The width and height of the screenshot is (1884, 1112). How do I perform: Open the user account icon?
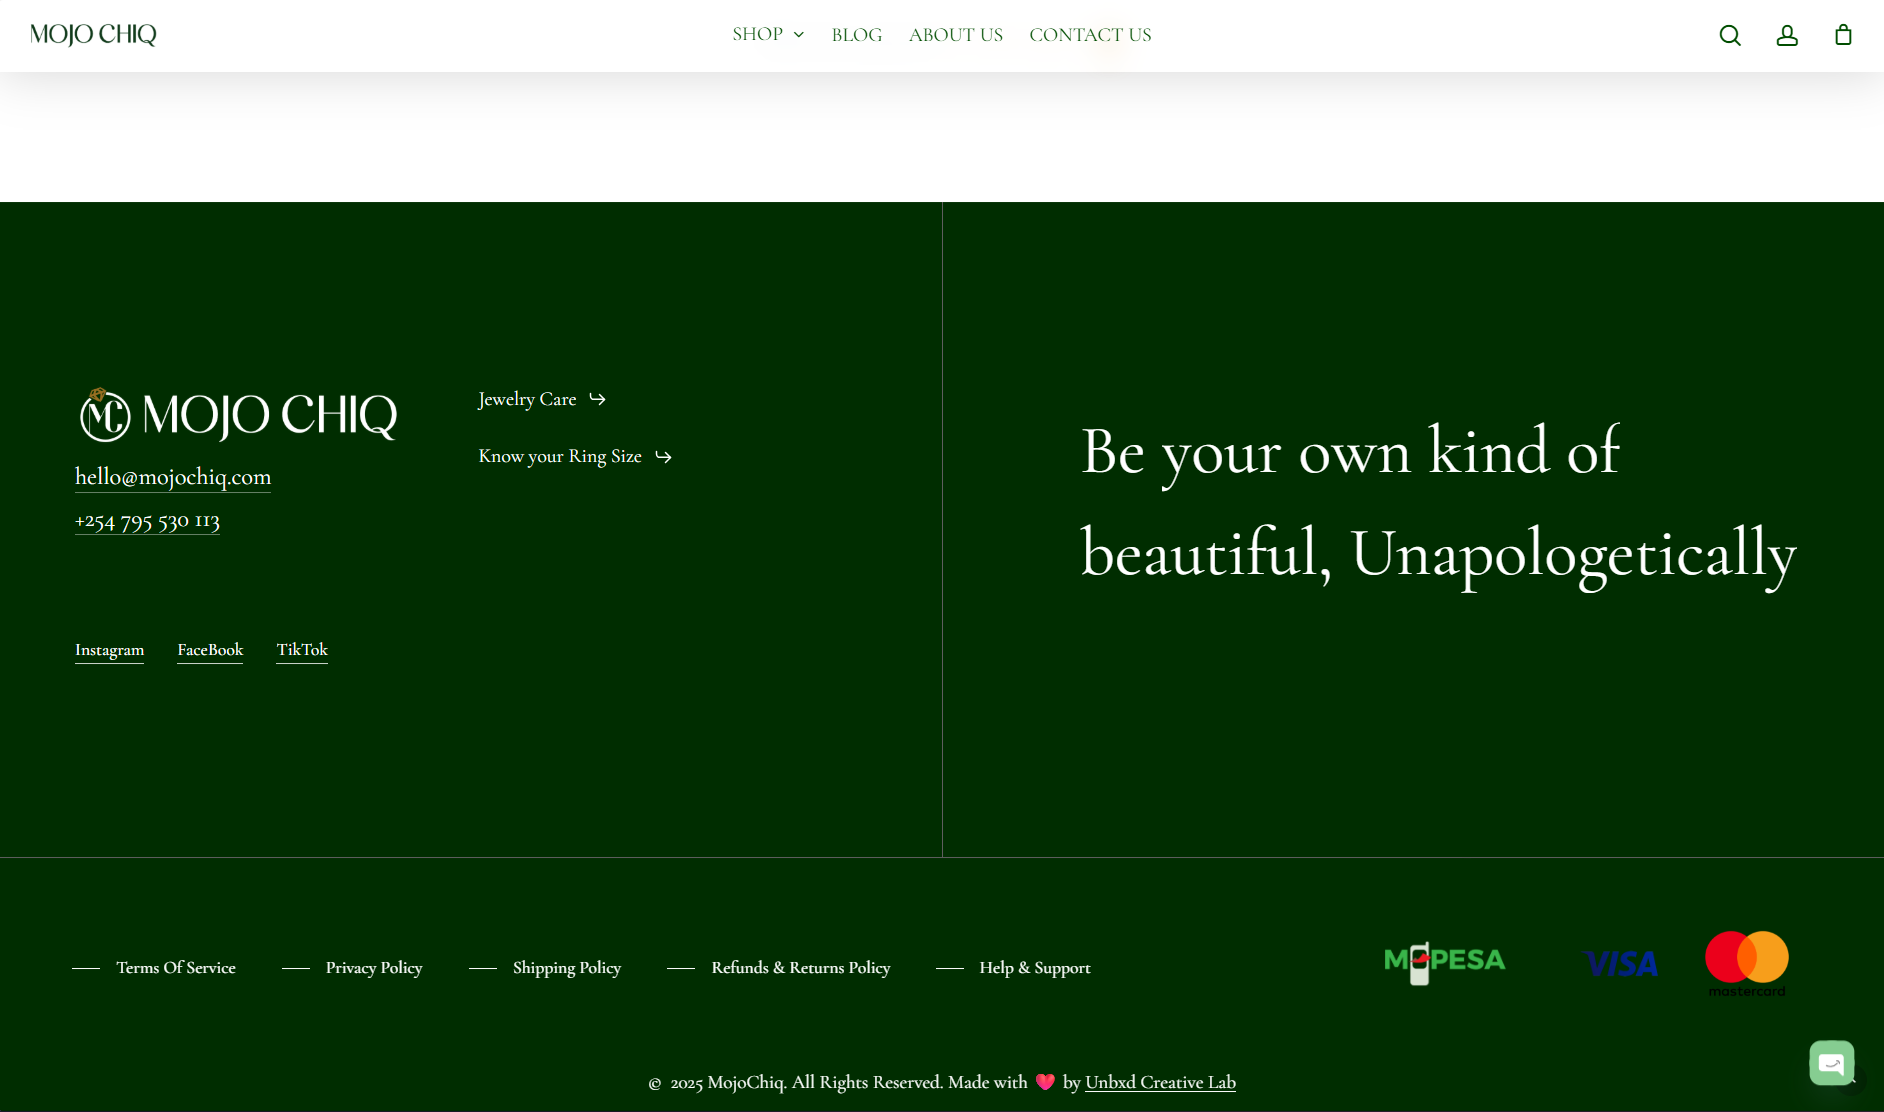[1787, 36]
